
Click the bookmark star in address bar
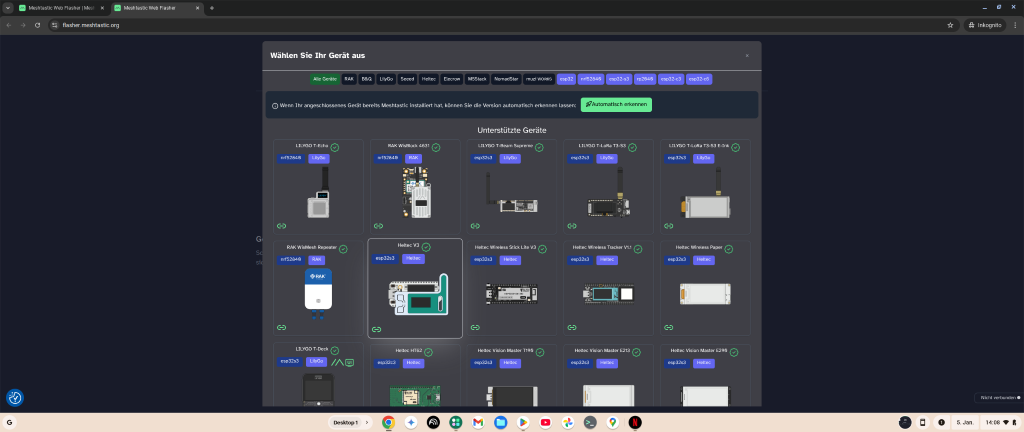(x=950, y=24)
